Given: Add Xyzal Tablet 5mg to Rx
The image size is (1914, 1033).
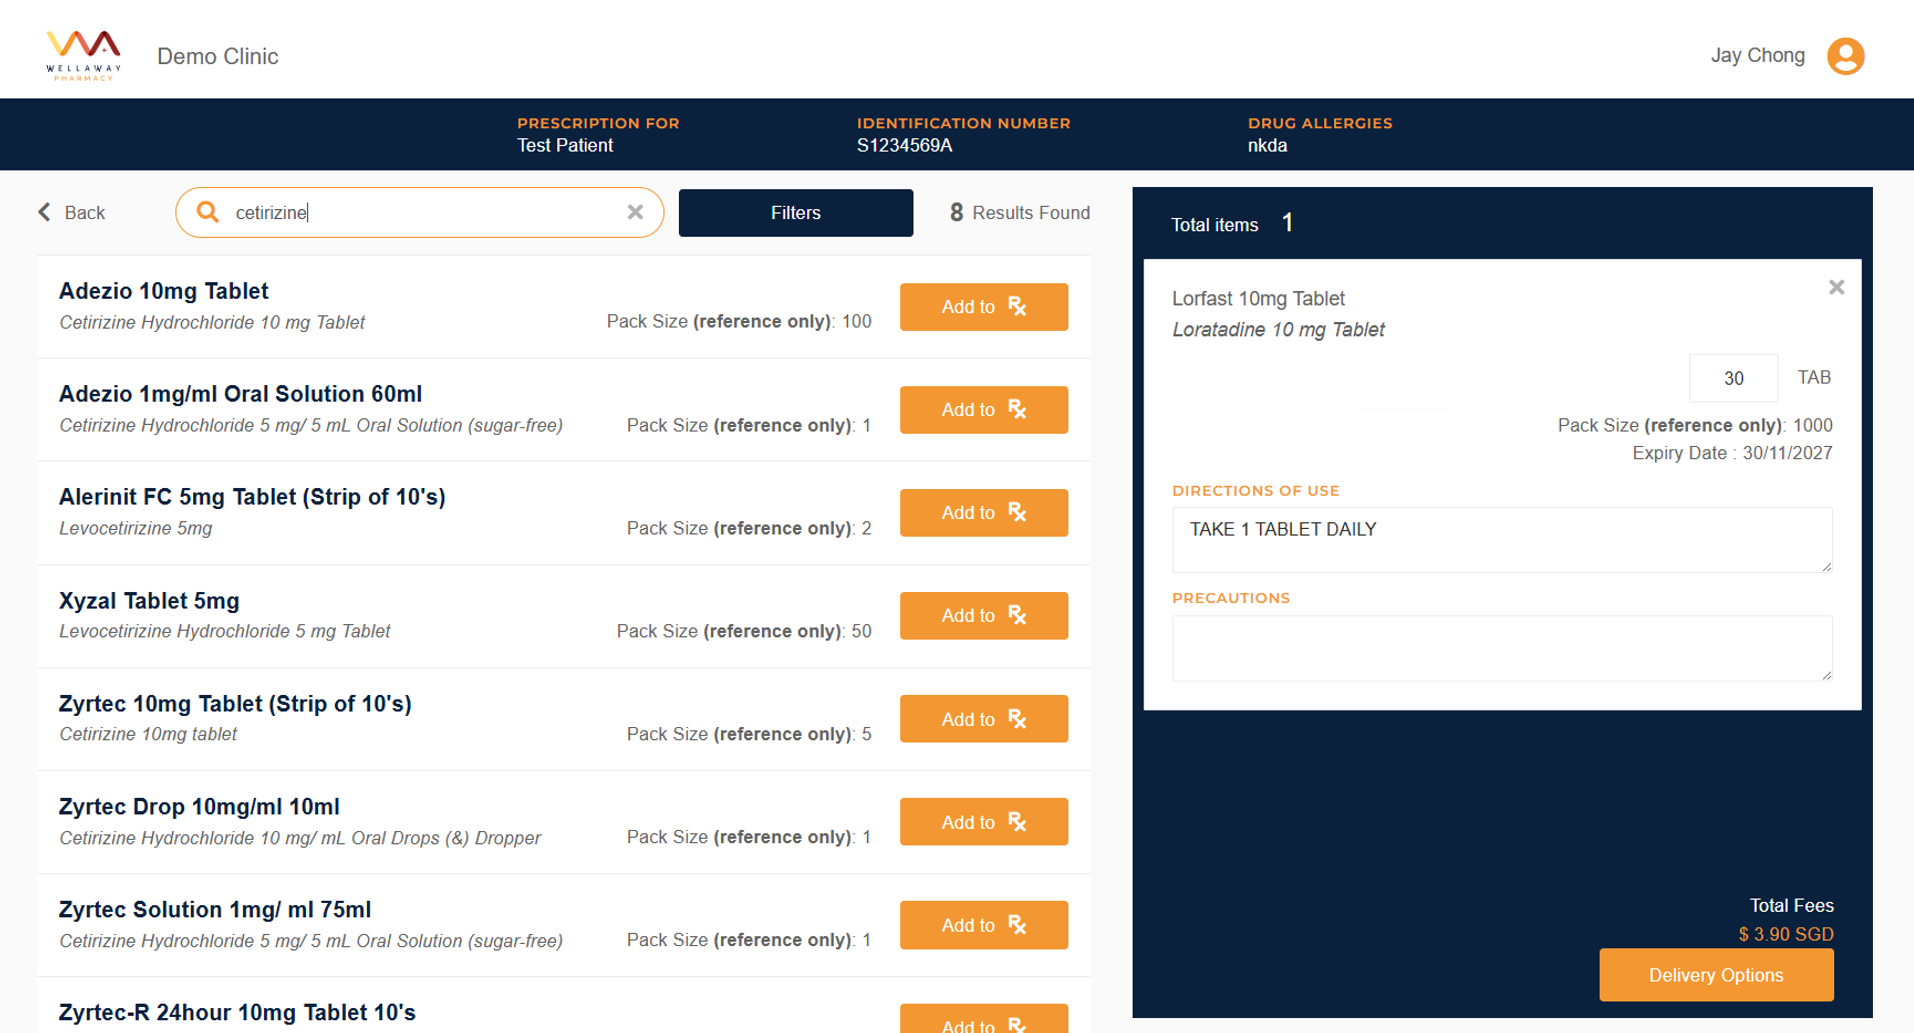Looking at the screenshot, I should (983, 616).
